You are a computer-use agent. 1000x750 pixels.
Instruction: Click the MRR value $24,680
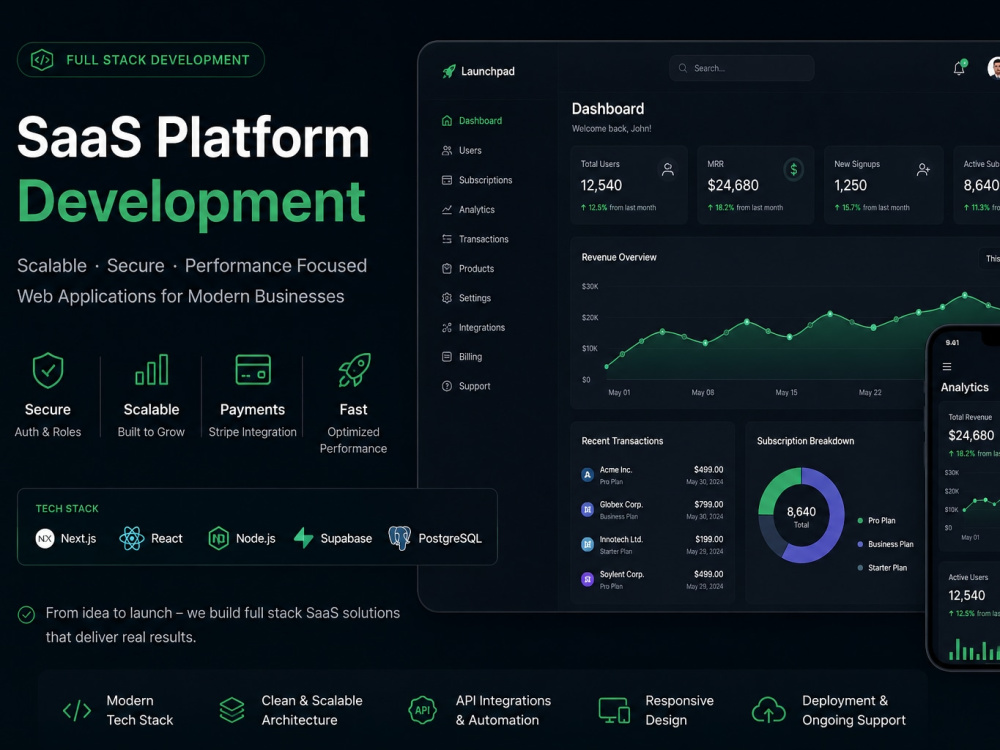pyautogui.click(x=733, y=186)
